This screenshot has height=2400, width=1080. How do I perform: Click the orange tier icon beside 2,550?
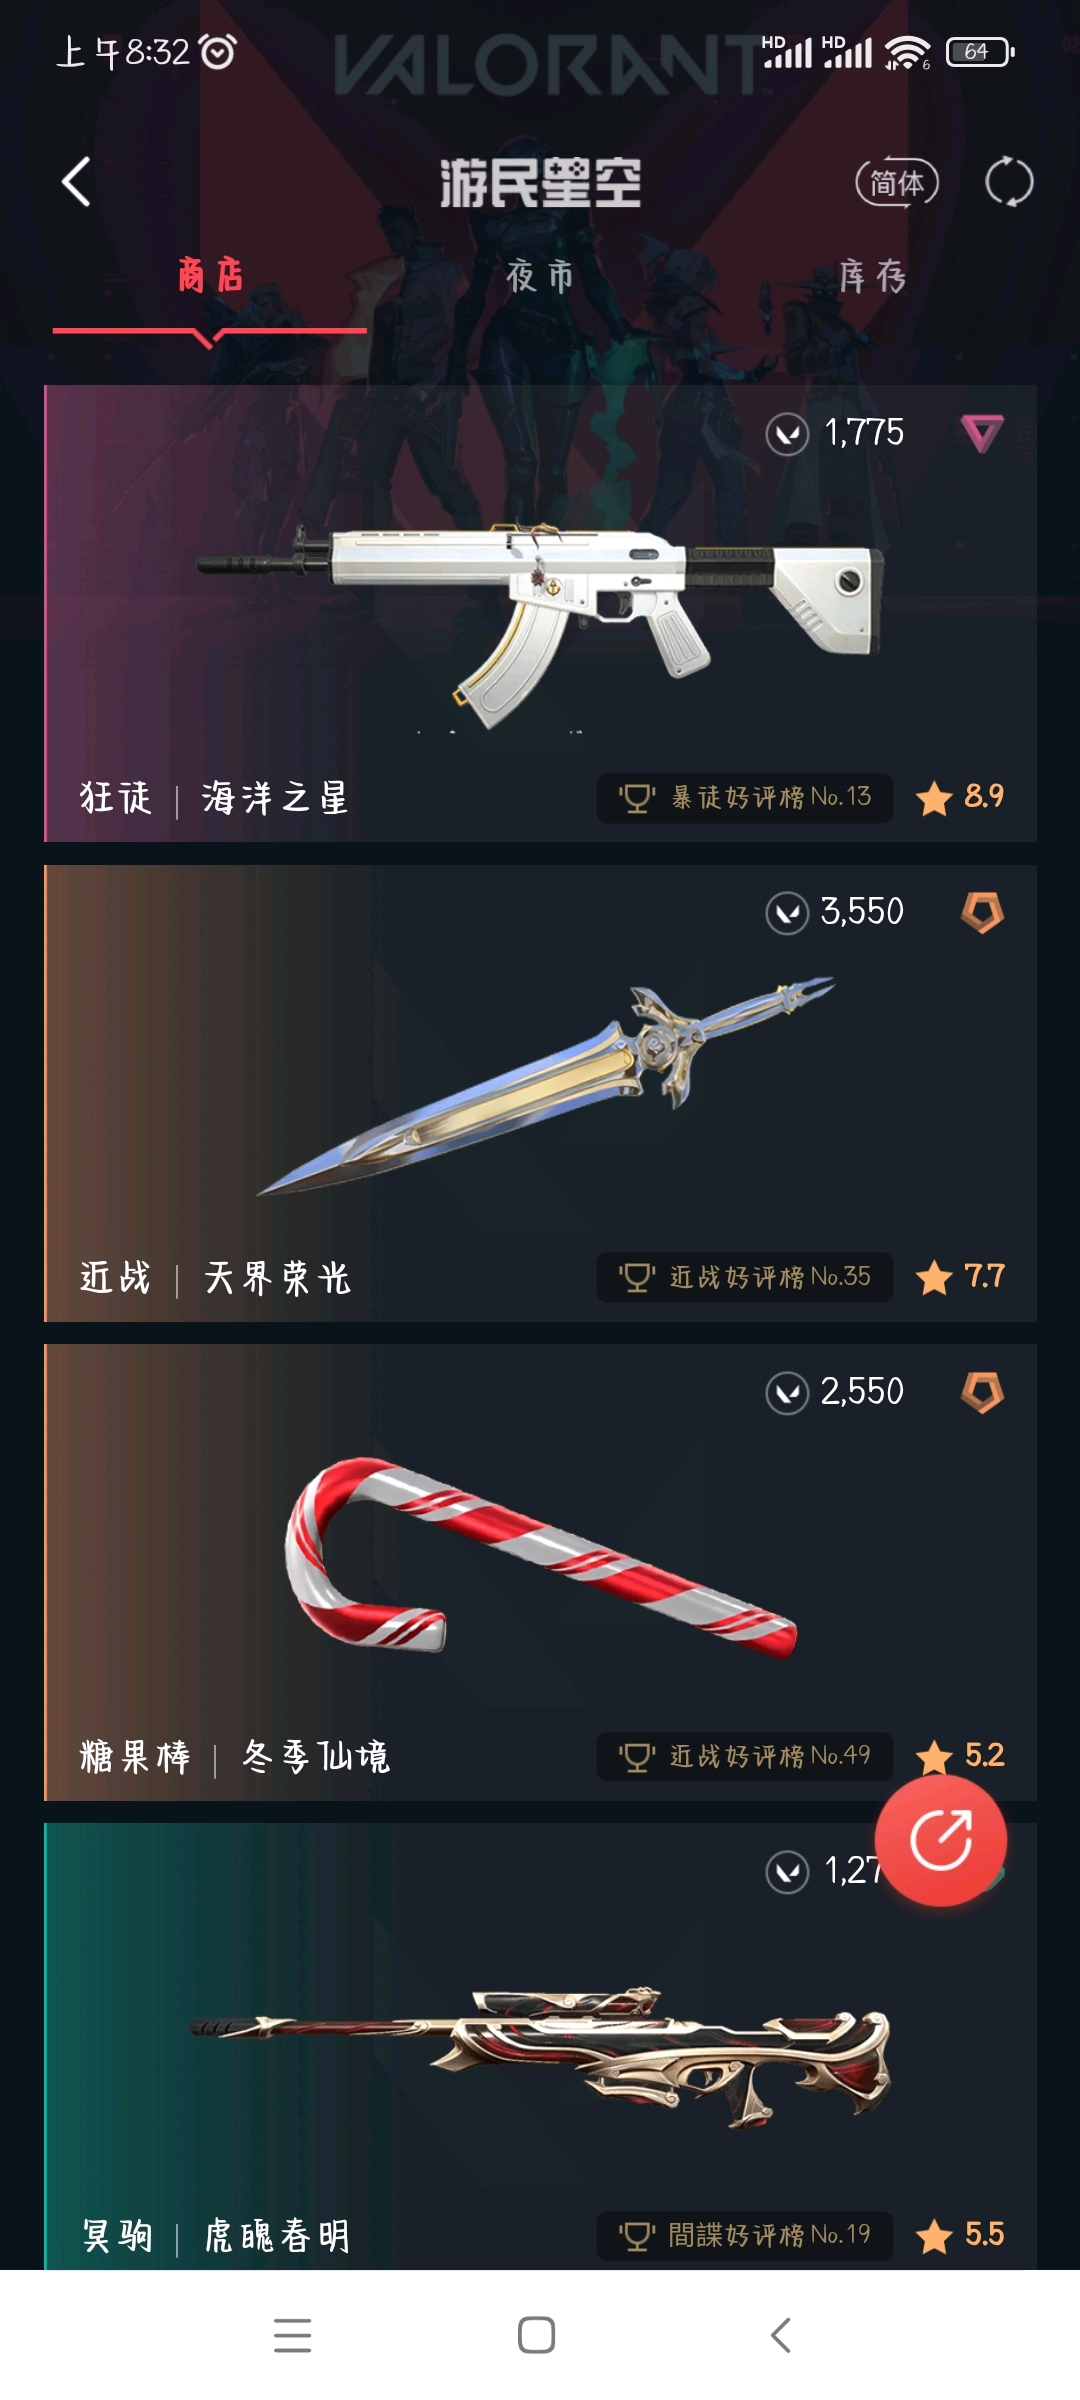[x=982, y=1392]
